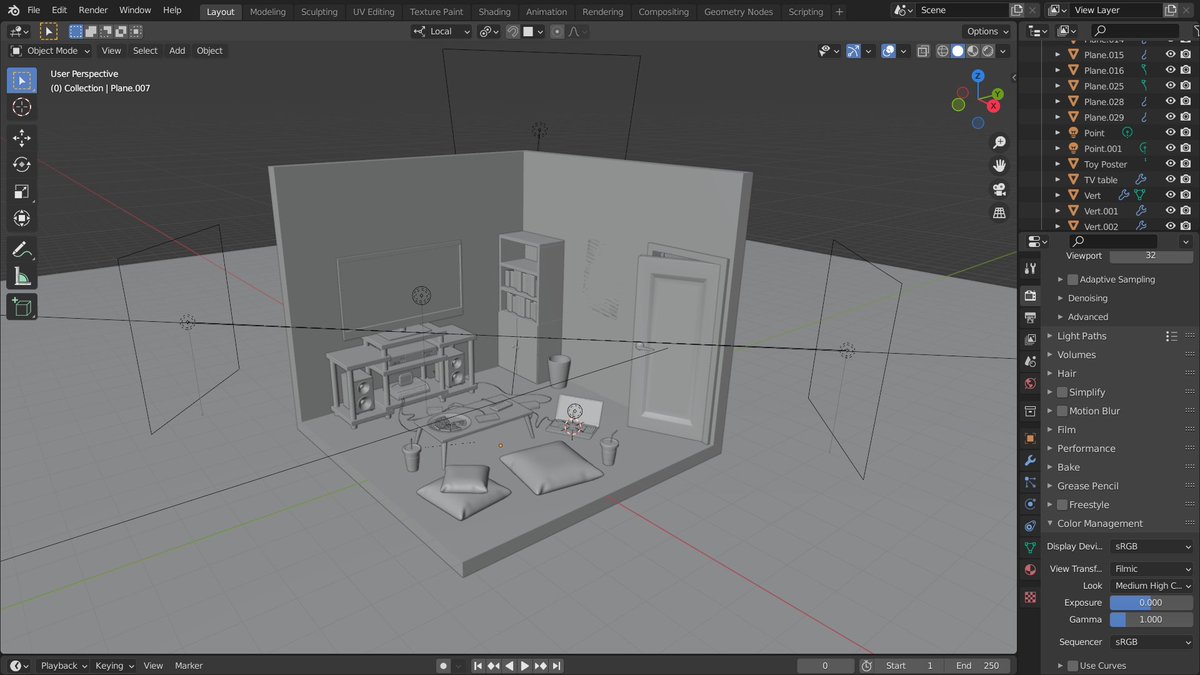1200x675 pixels.
Task: Open the Texture properties checker icon
Action: pyautogui.click(x=1030, y=597)
